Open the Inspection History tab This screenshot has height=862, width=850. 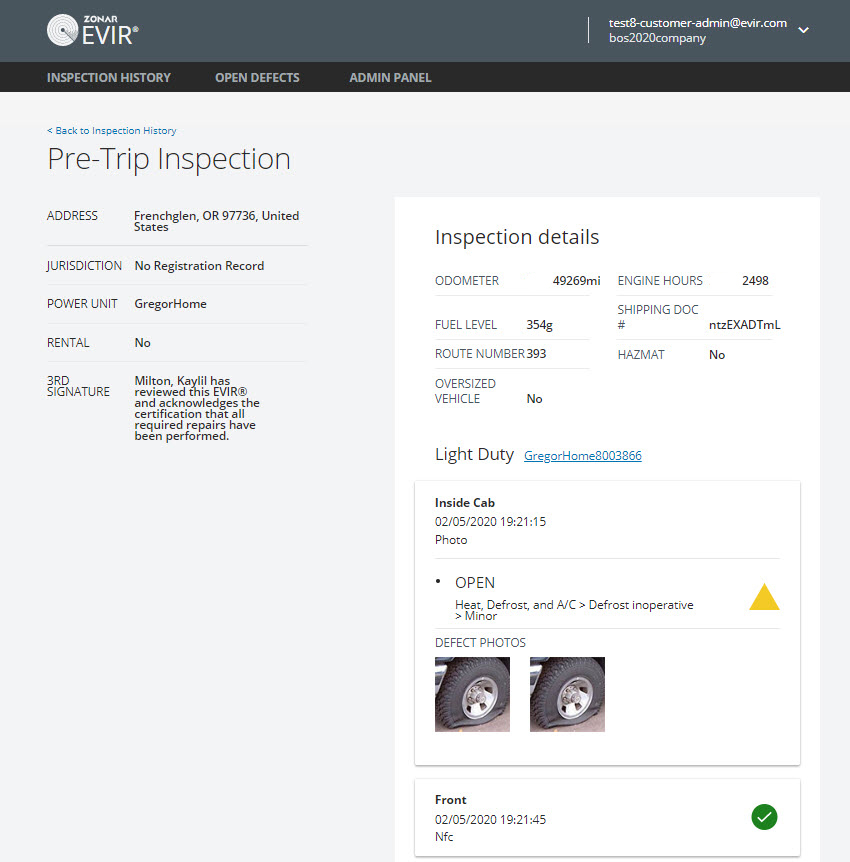[109, 78]
